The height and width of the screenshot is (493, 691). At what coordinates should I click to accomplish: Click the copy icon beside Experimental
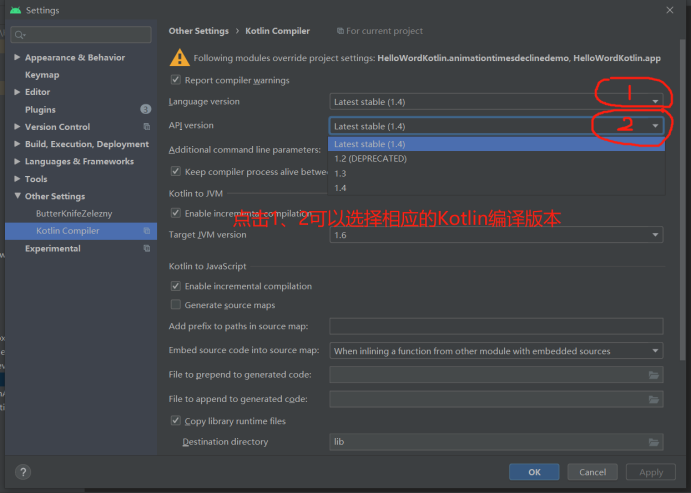[x=147, y=248]
